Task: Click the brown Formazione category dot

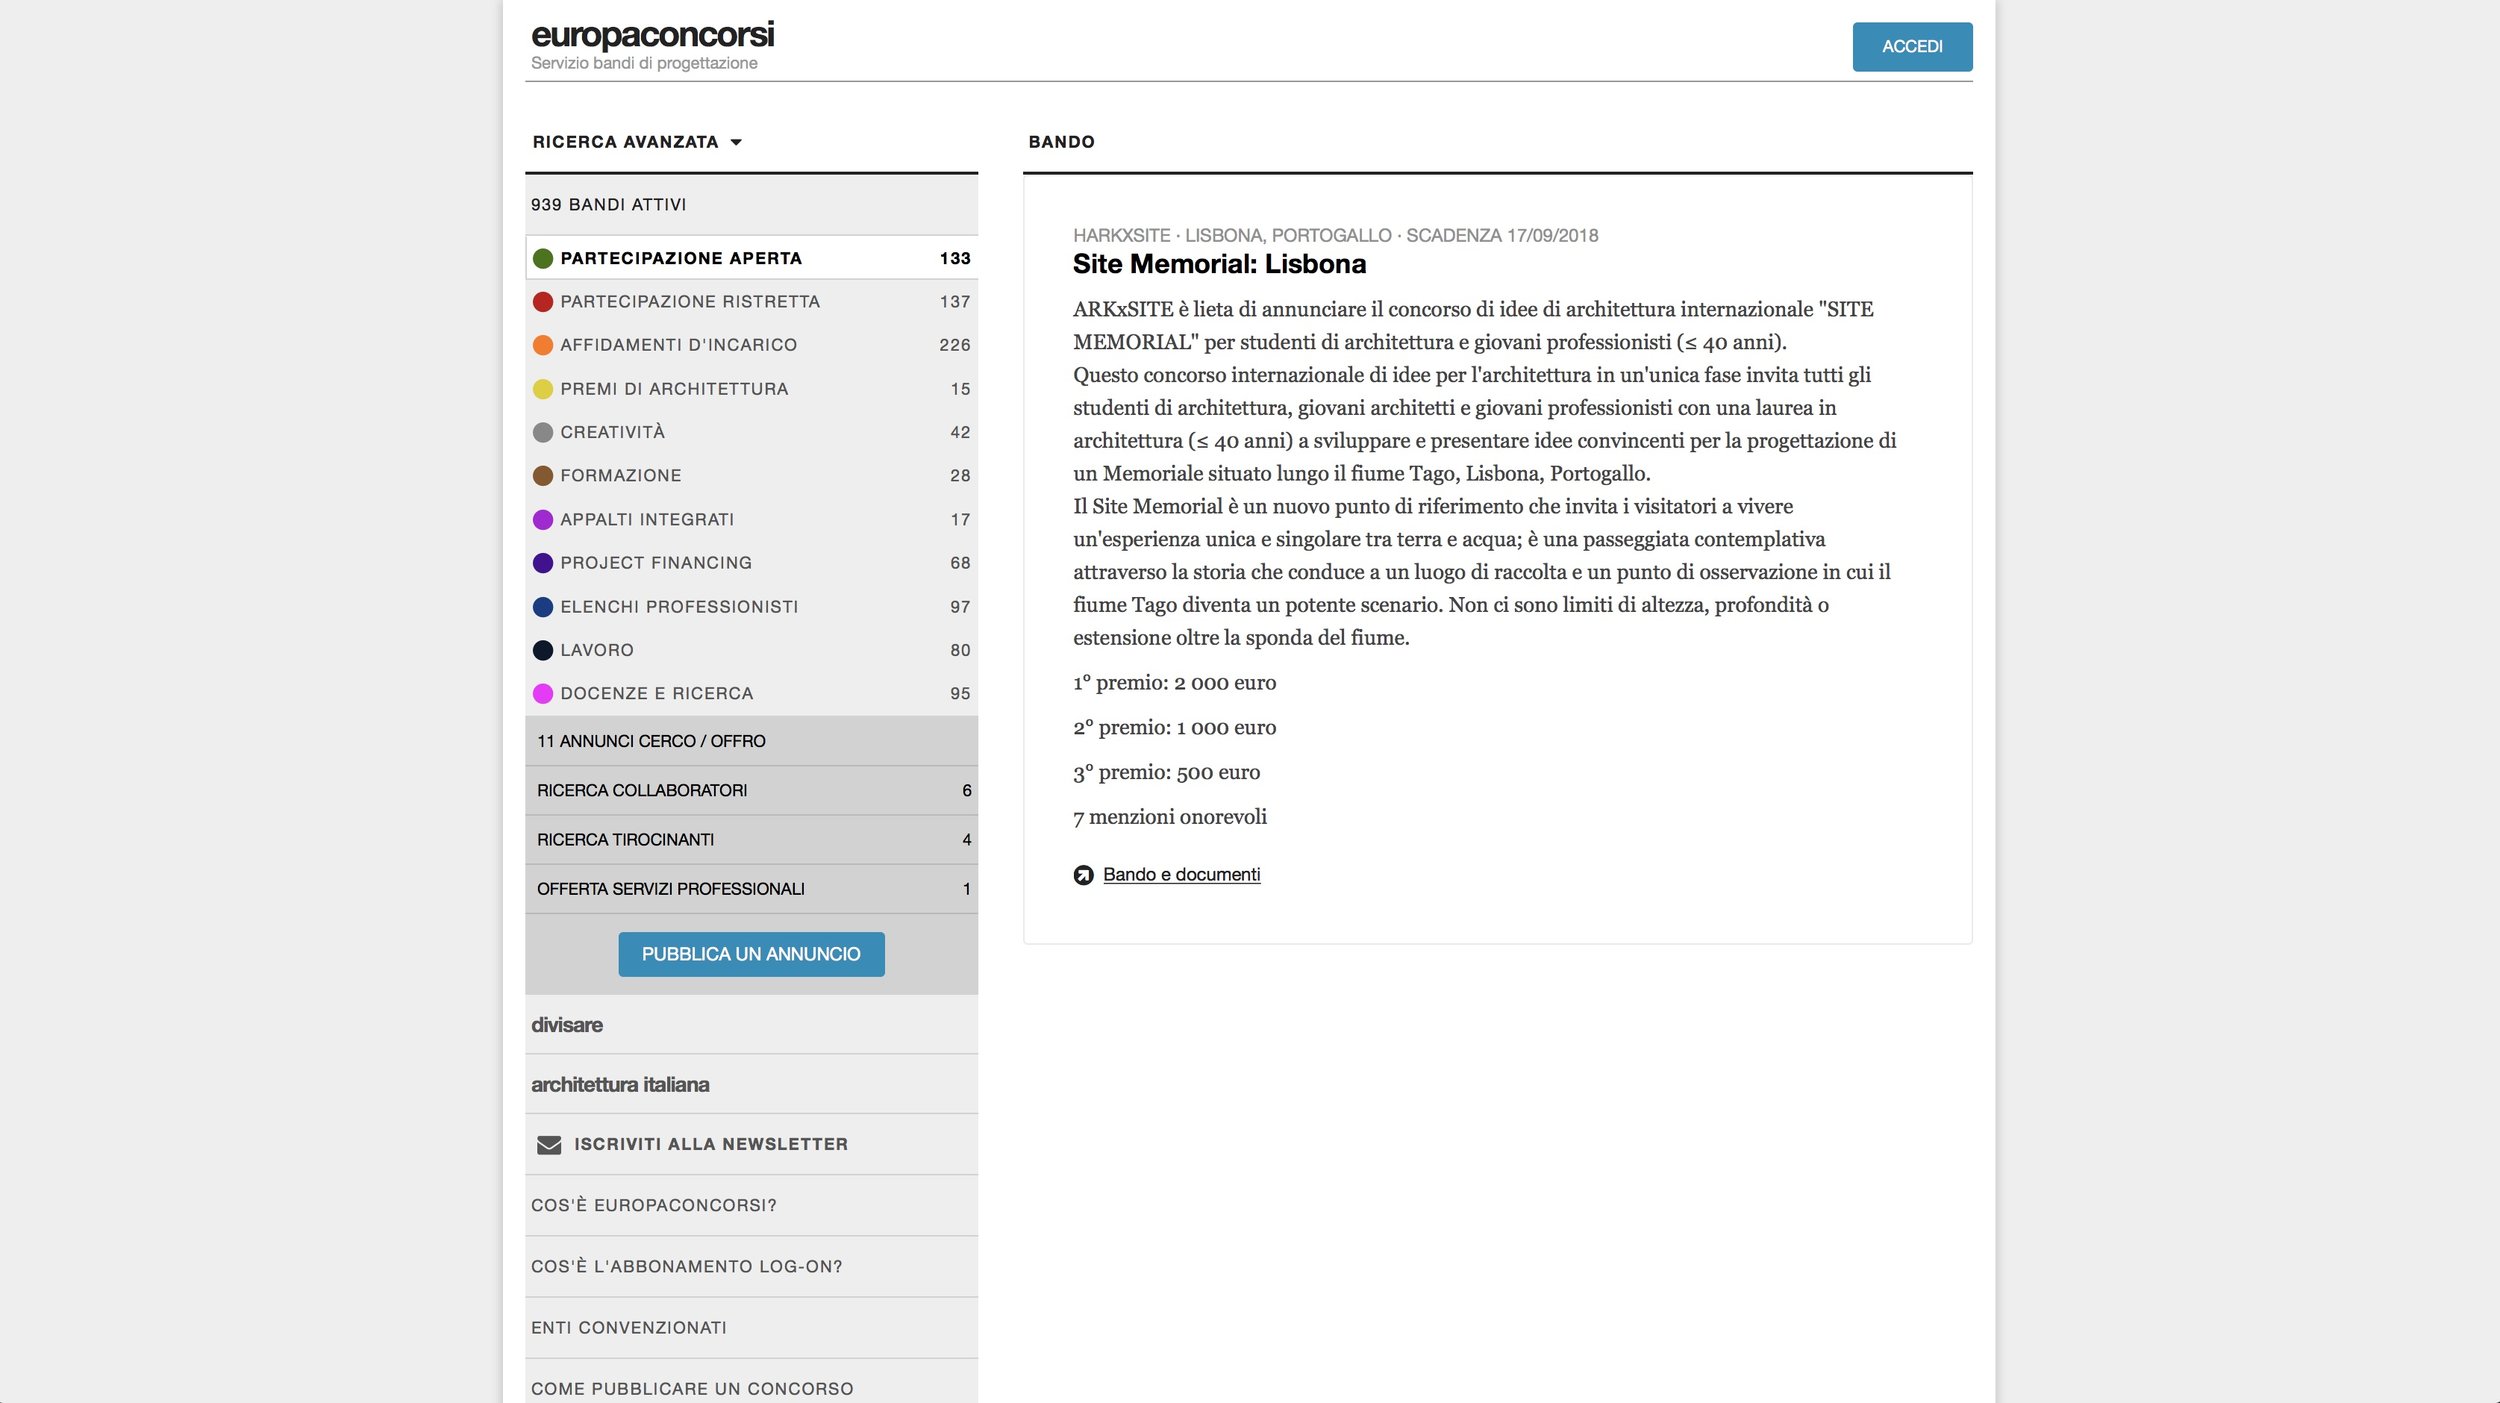Action: tap(543, 476)
